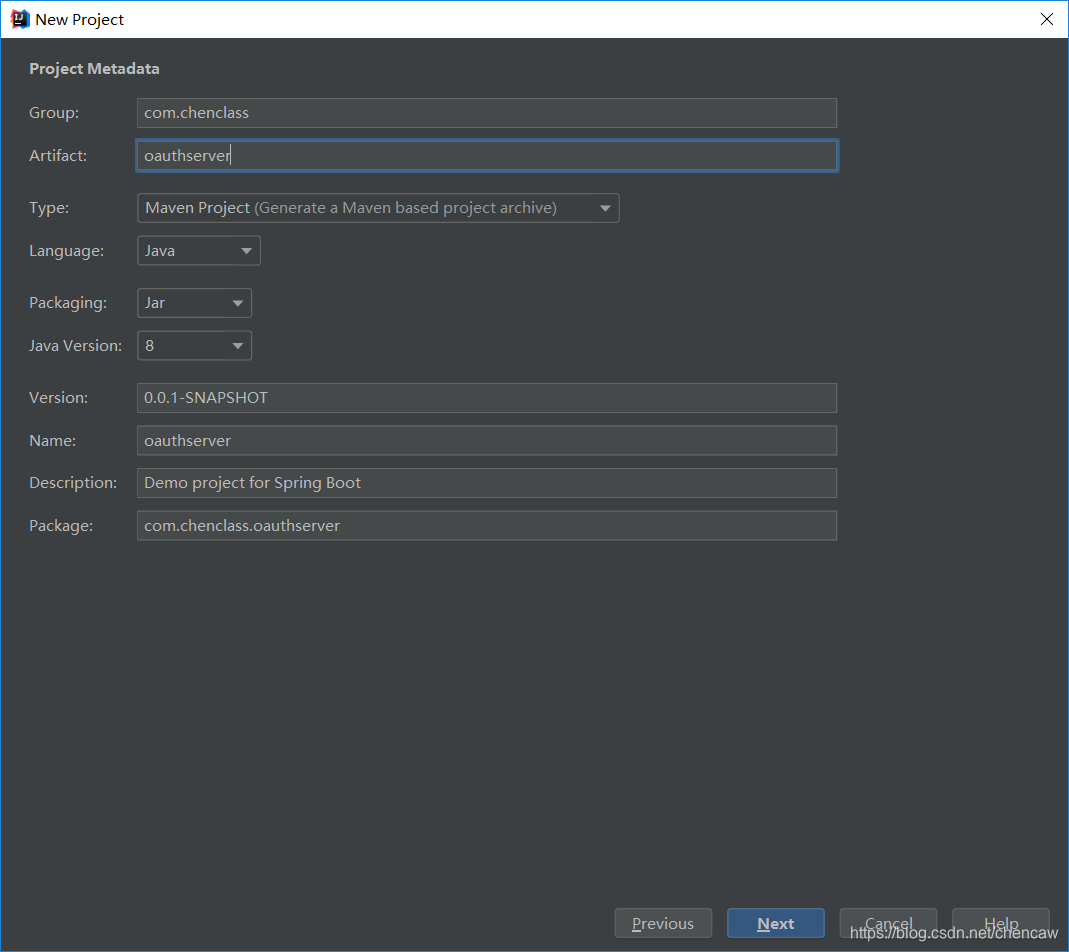Click the Name input field

pos(487,441)
